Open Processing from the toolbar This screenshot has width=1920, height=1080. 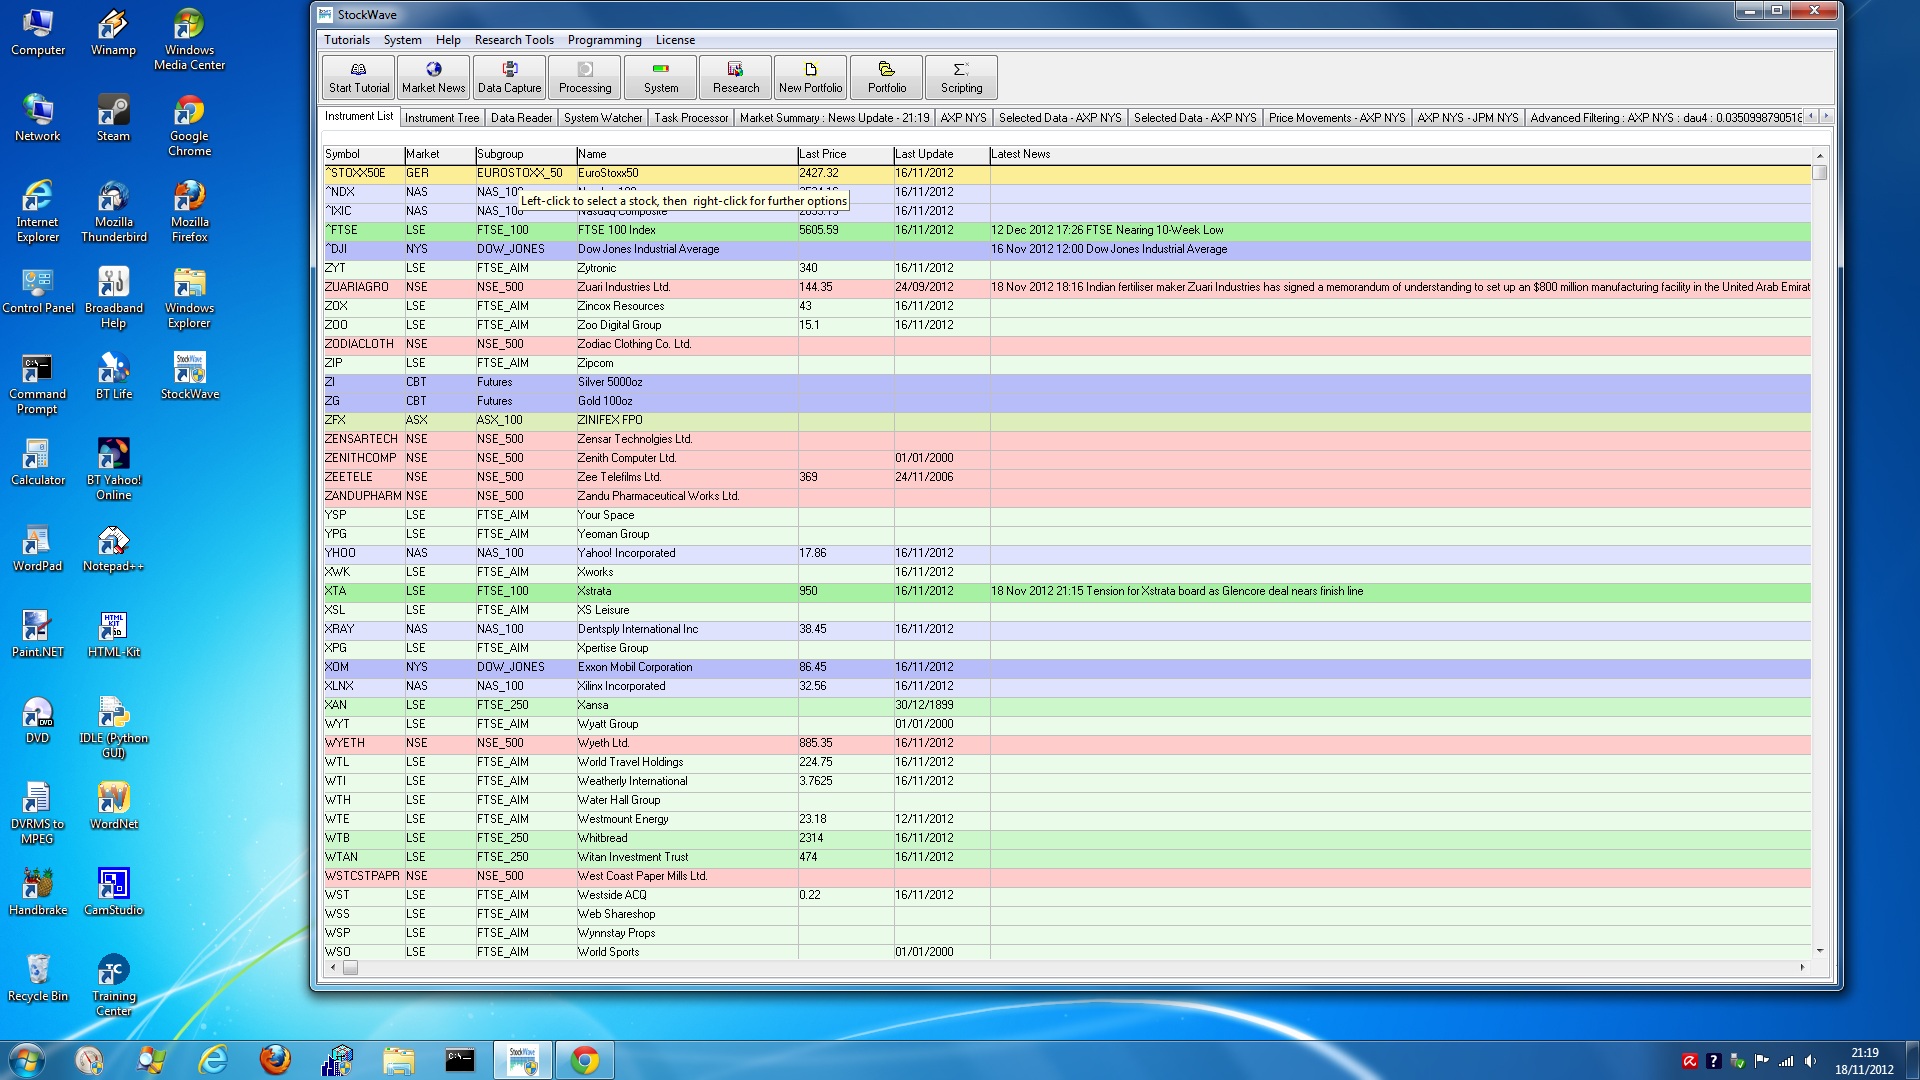click(585, 77)
